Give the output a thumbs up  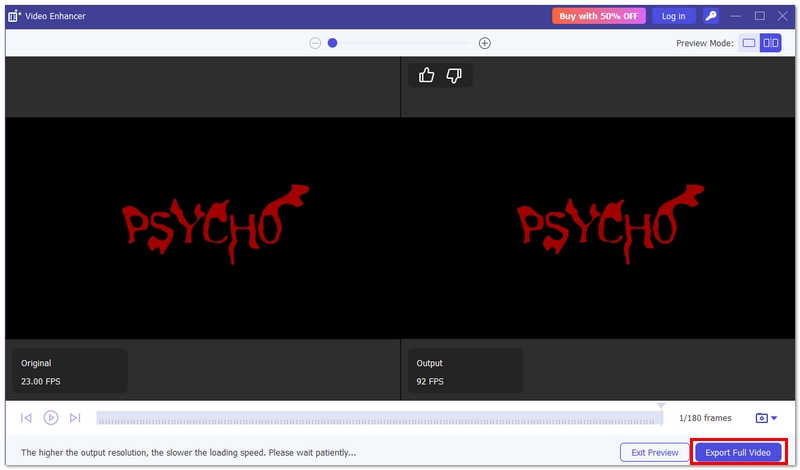pos(427,76)
